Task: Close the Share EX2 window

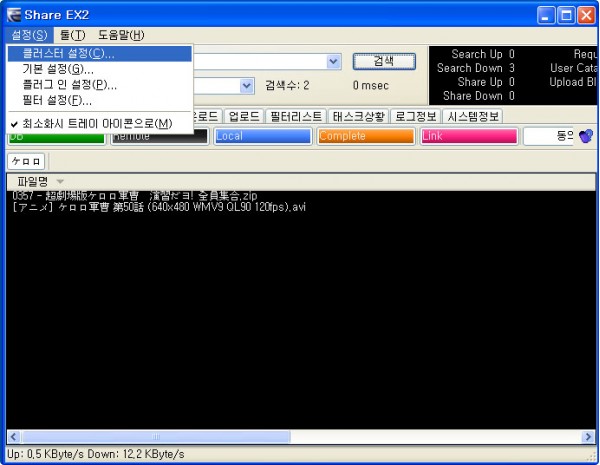Action: coord(586,16)
